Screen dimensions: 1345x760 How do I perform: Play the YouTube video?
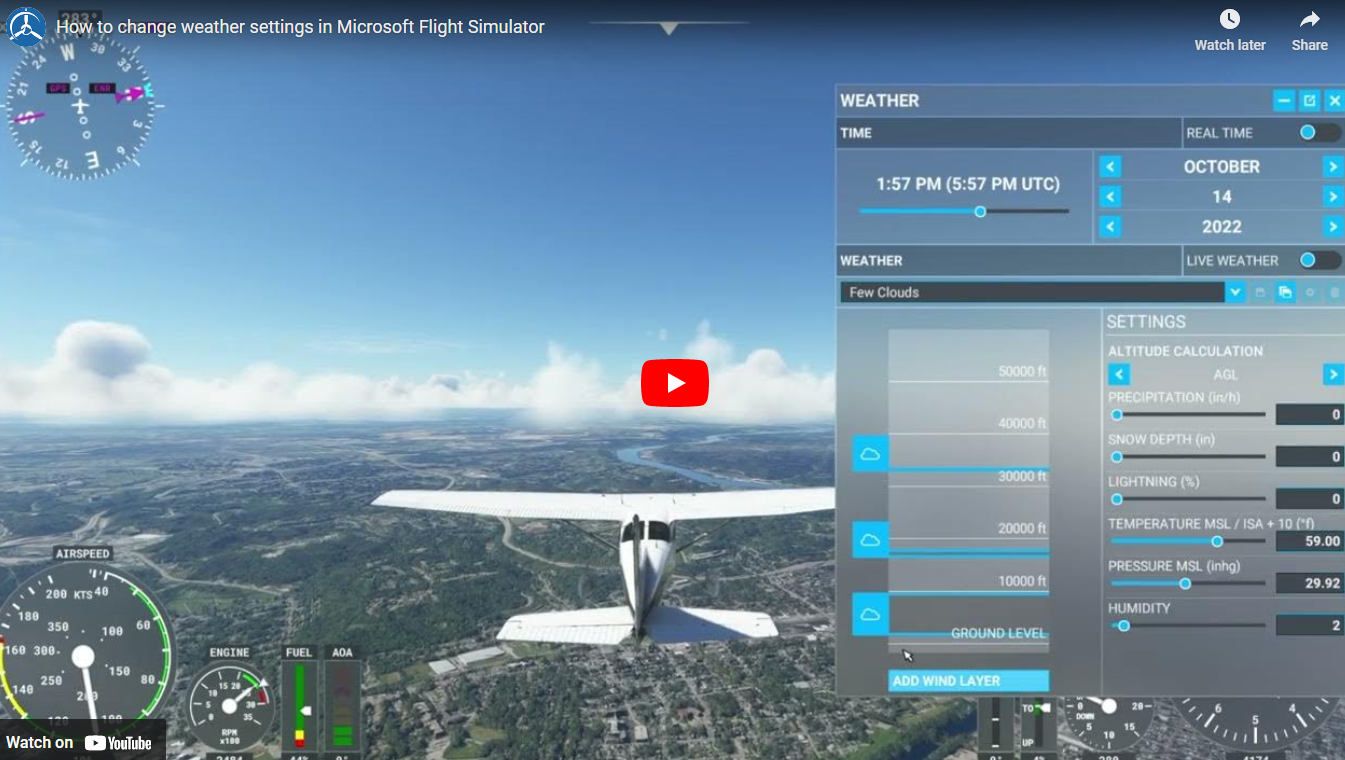(675, 382)
